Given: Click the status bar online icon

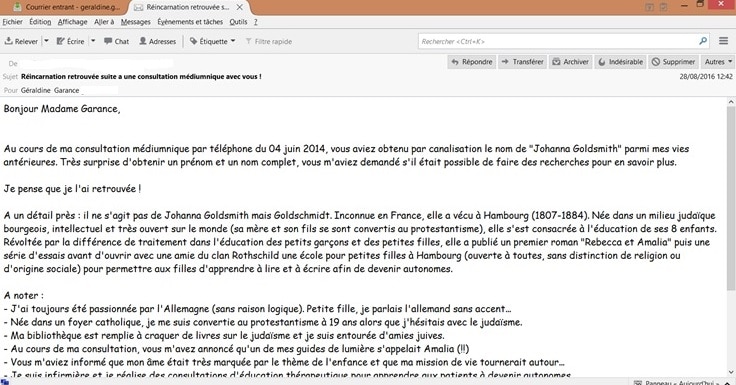Looking at the screenshot, I should 5,382.
